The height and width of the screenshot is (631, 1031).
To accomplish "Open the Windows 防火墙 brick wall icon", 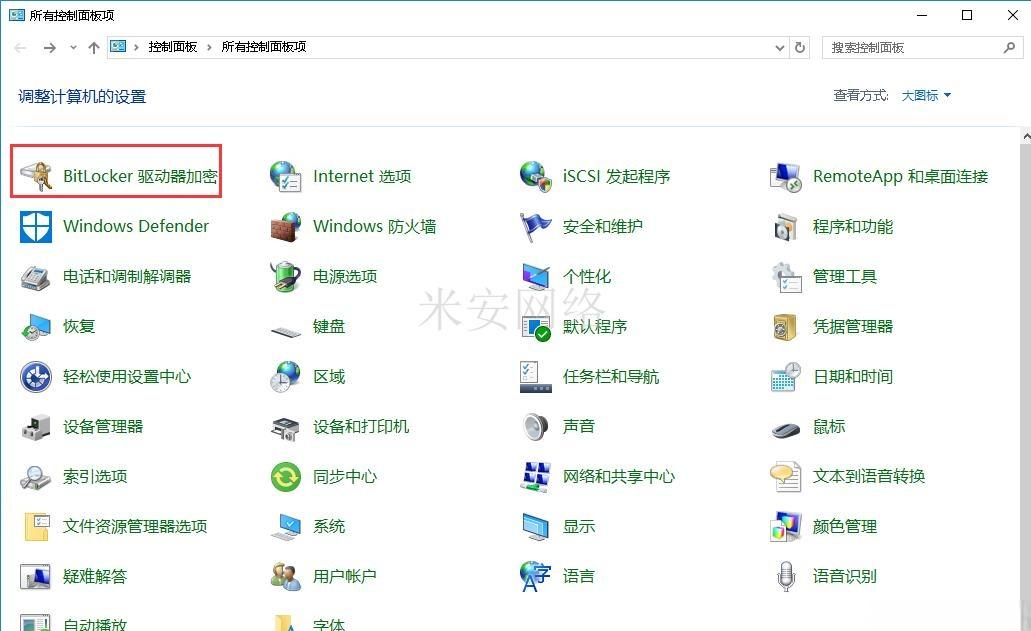I will [285, 227].
